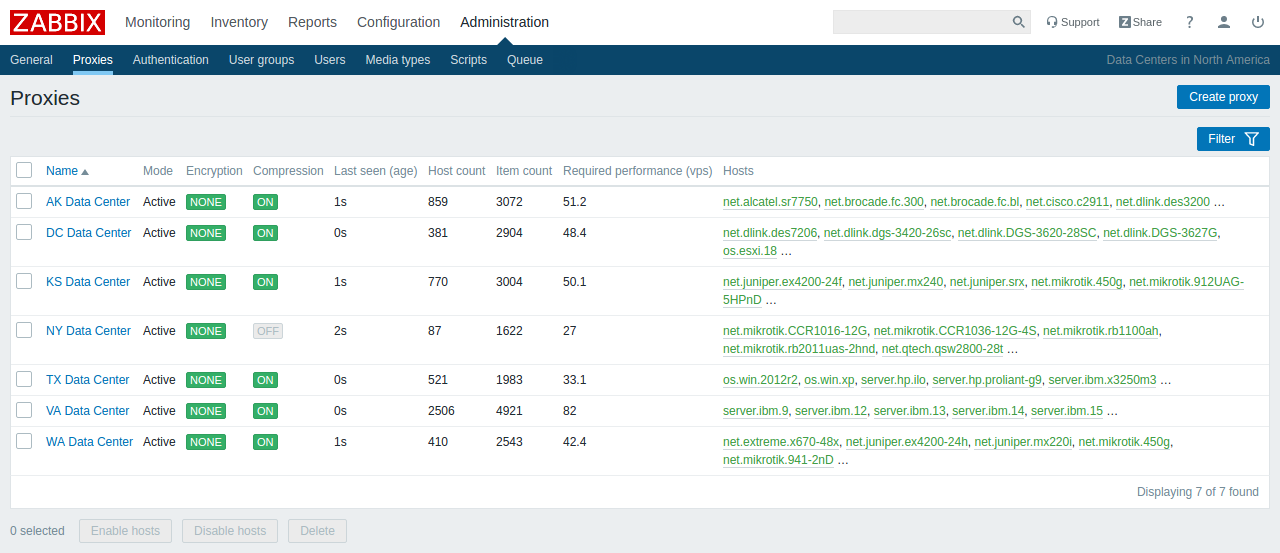The height and width of the screenshot is (553, 1280).
Task: Click the Enable hosts button
Action: 125,531
